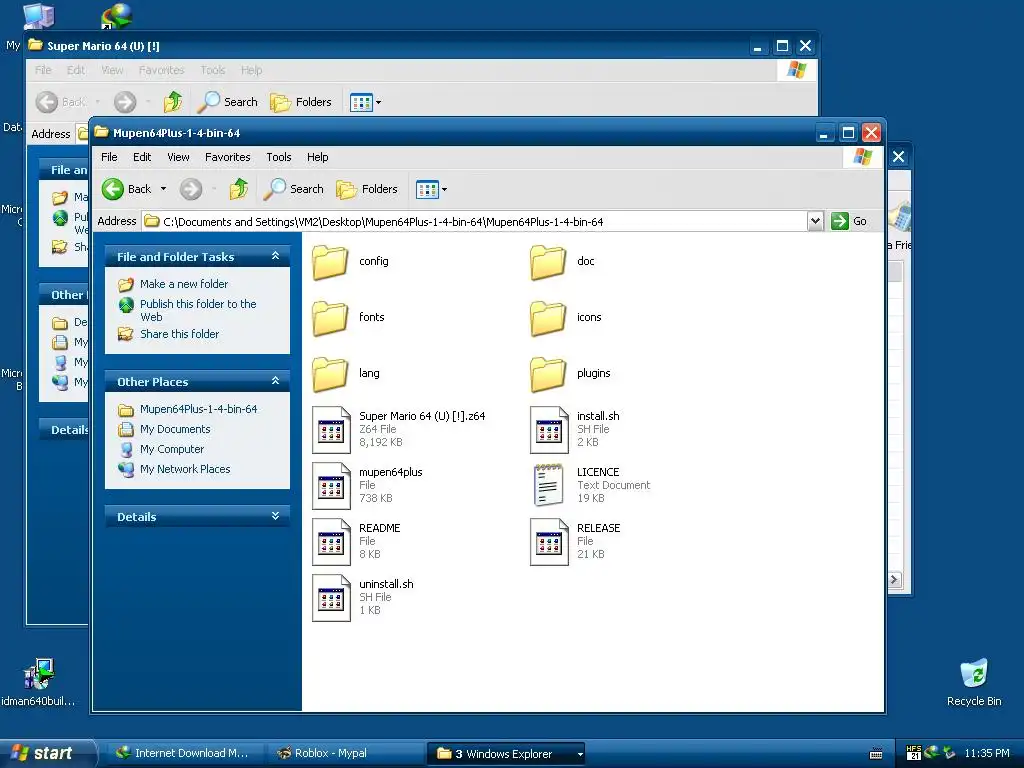Screen dimensions: 1024x768
Task: Click the HFS tray icon
Action: tap(914, 753)
